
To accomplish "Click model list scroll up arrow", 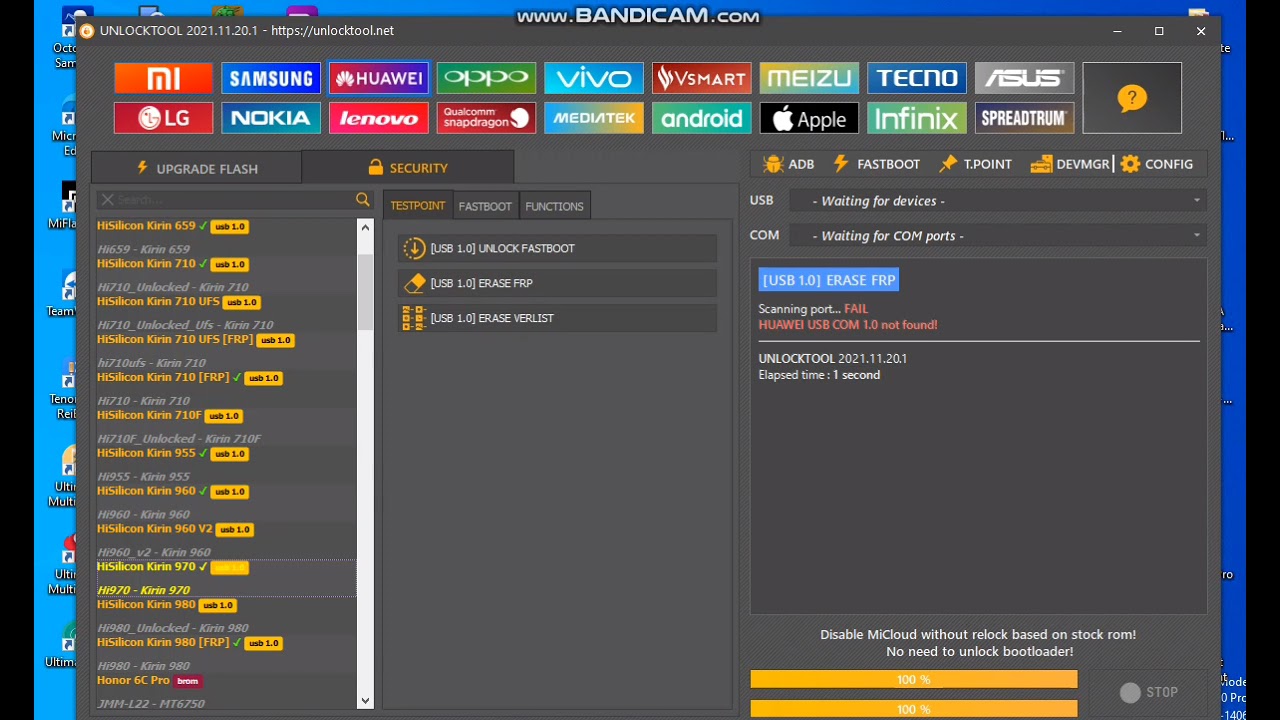I will [365, 228].
